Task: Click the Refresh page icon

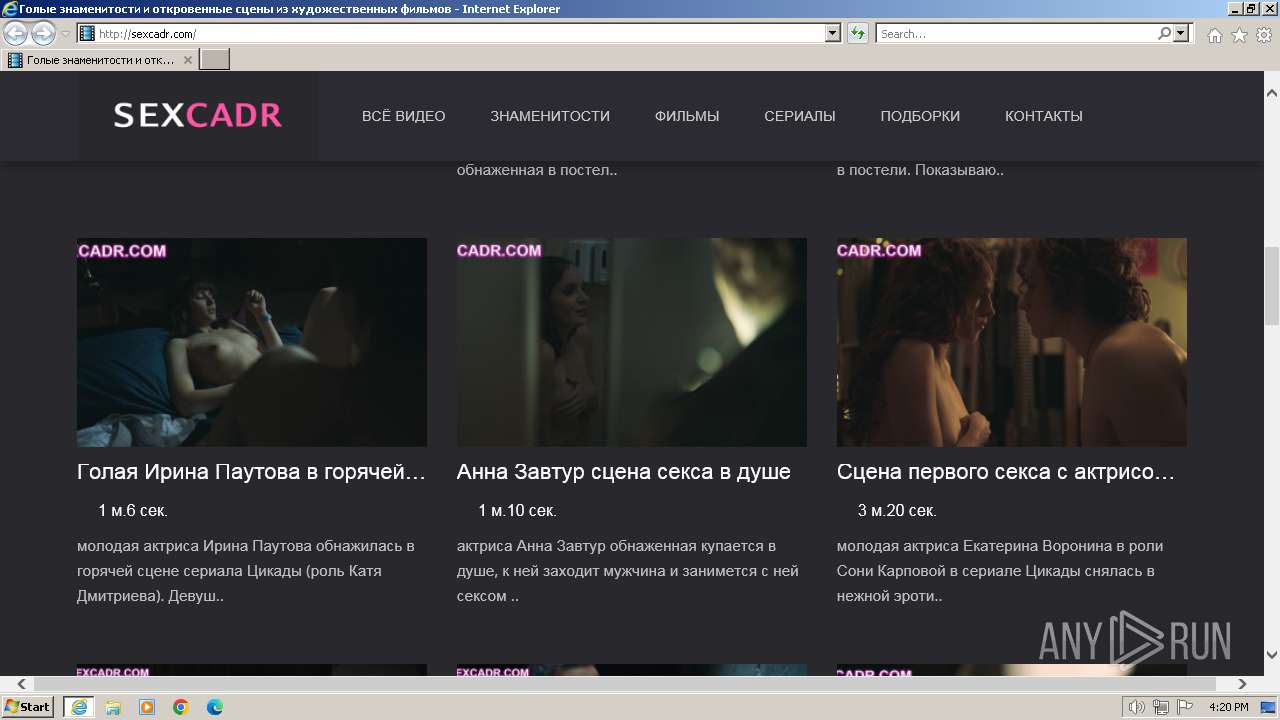Action: pos(857,34)
